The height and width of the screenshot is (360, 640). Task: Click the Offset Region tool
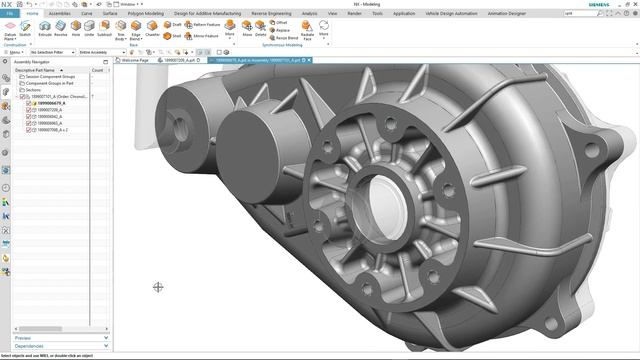(278, 22)
